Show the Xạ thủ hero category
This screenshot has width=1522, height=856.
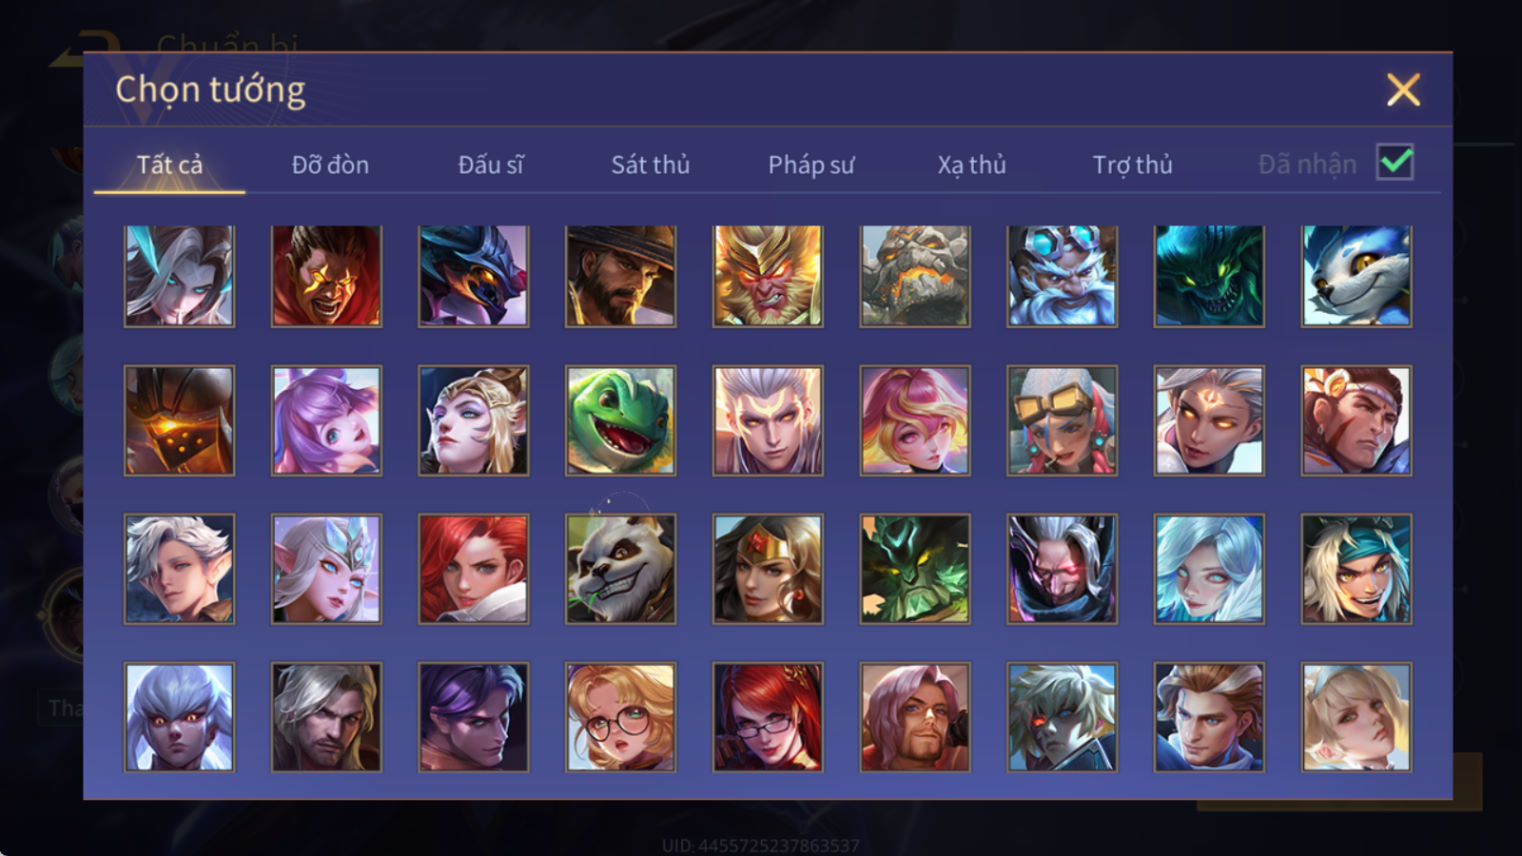971,165
